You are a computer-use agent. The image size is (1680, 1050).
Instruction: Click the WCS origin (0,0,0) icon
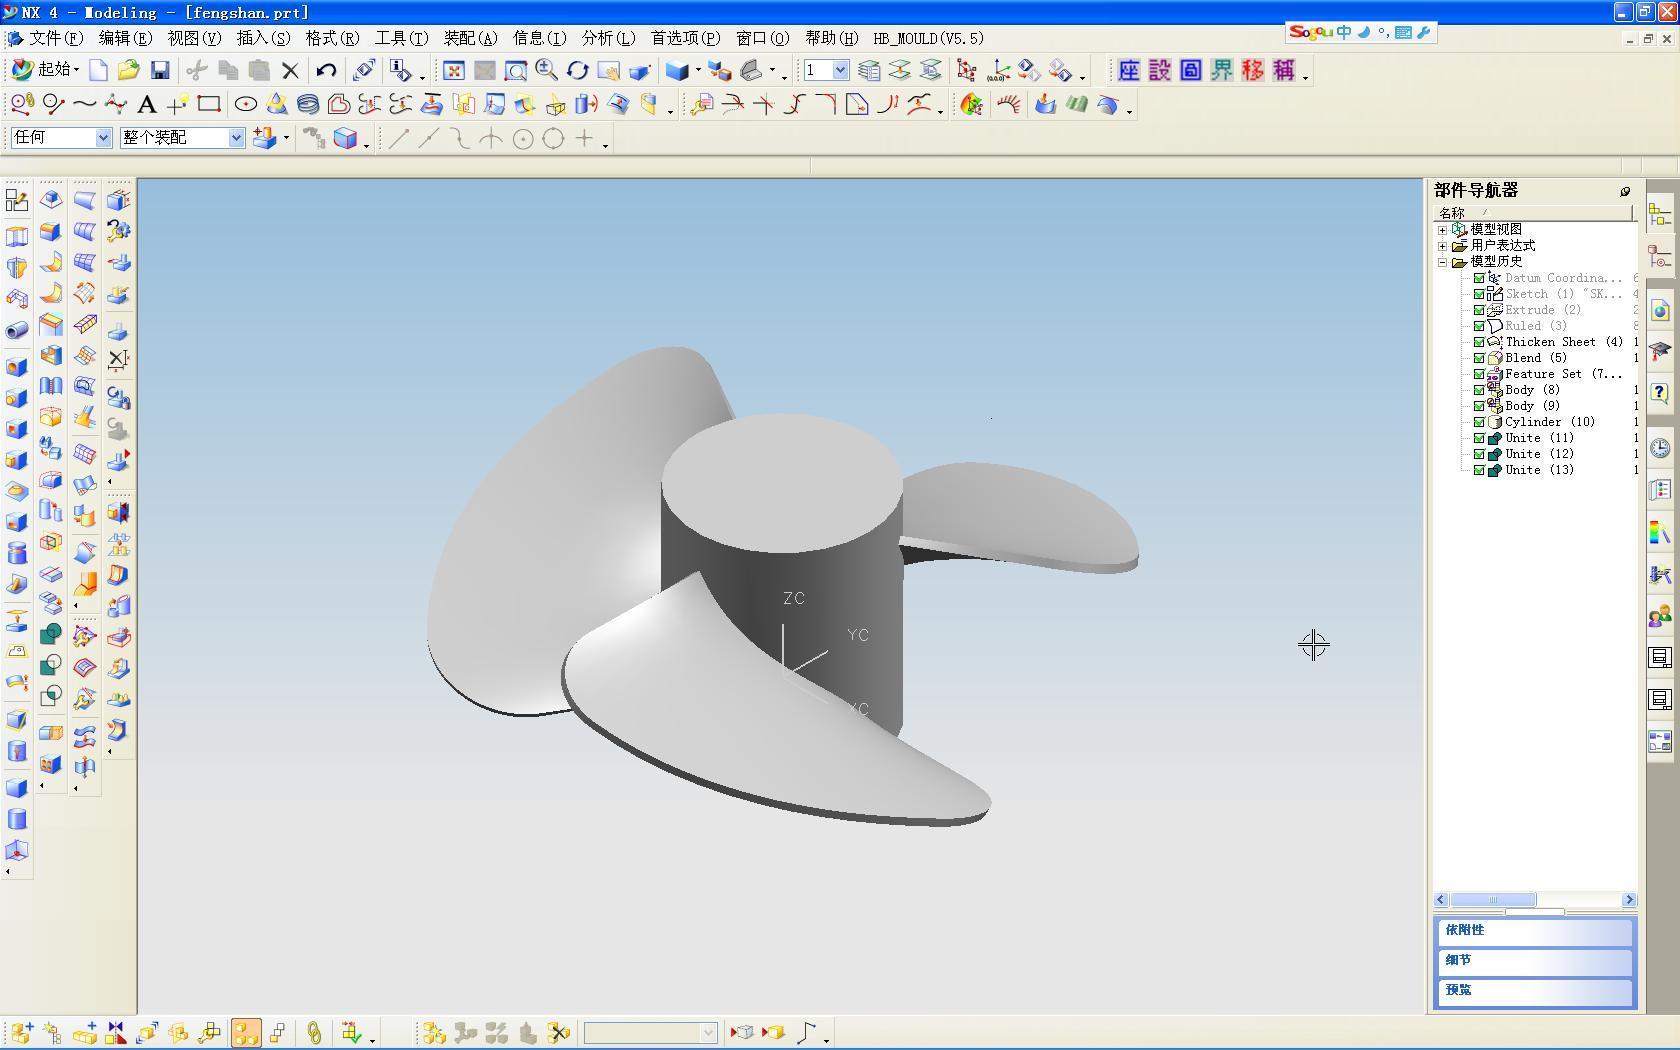(x=997, y=71)
